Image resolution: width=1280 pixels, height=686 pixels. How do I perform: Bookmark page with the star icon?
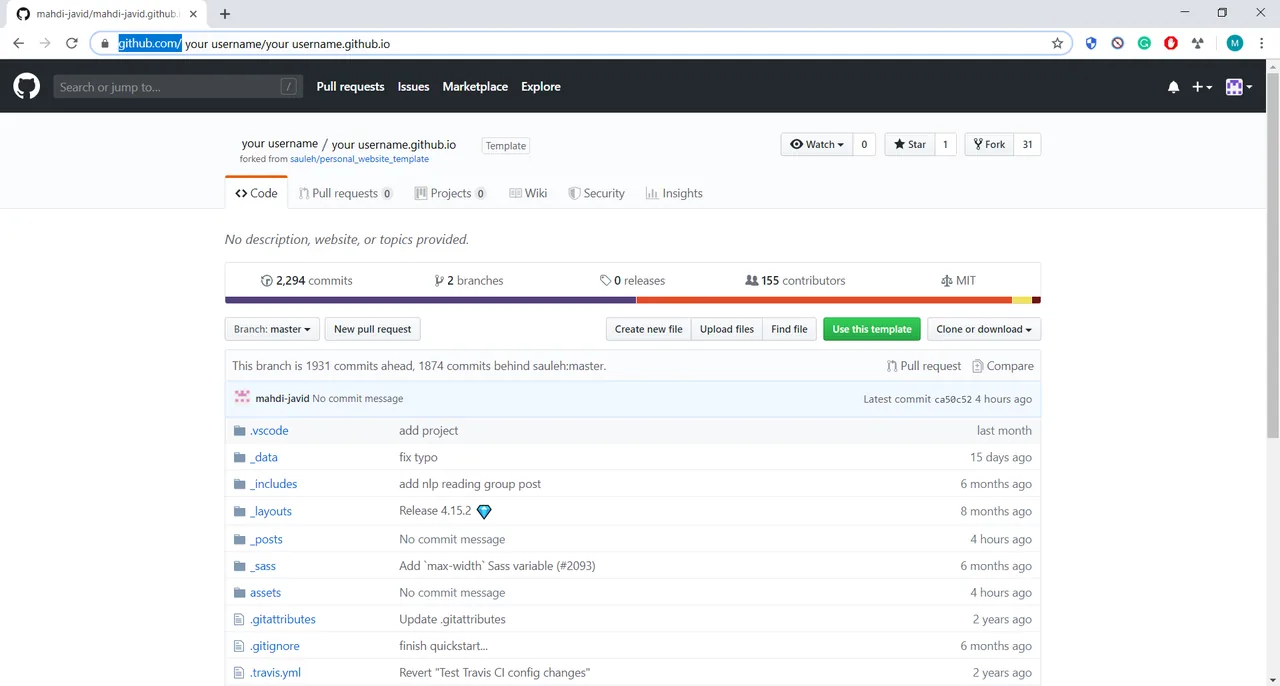[x=1057, y=43]
